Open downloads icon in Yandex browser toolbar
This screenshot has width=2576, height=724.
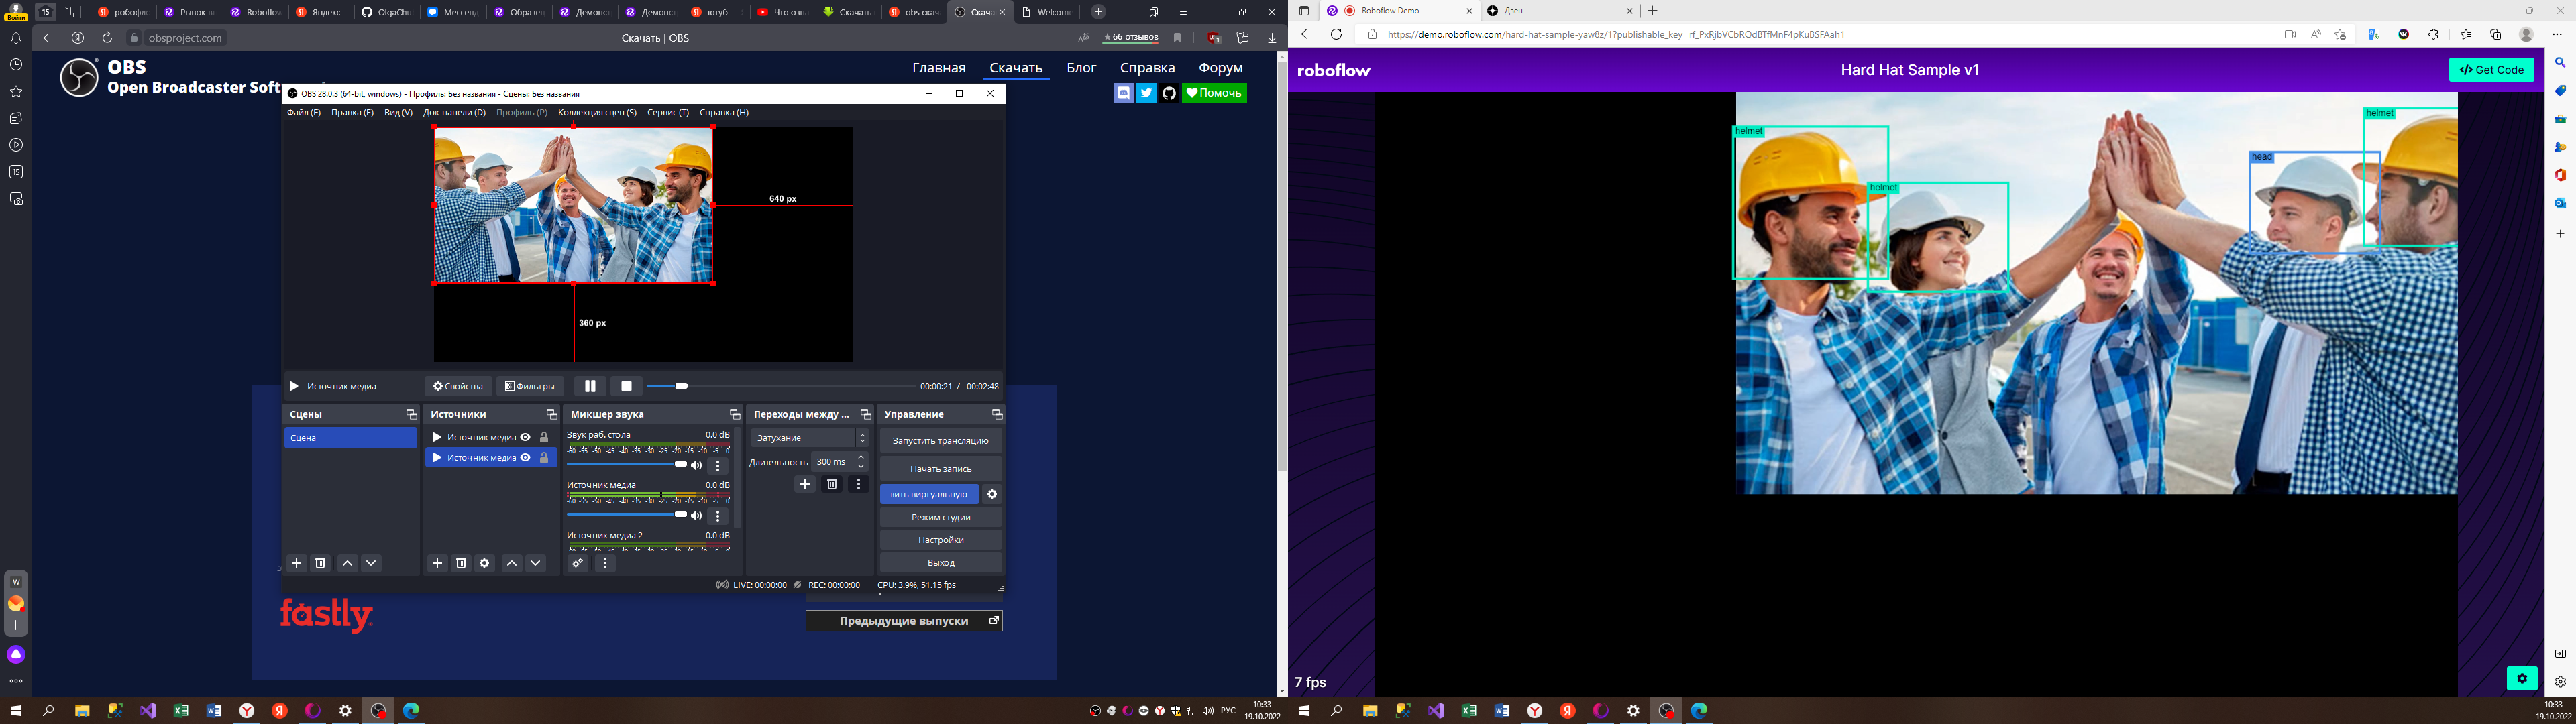pyautogui.click(x=1272, y=38)
